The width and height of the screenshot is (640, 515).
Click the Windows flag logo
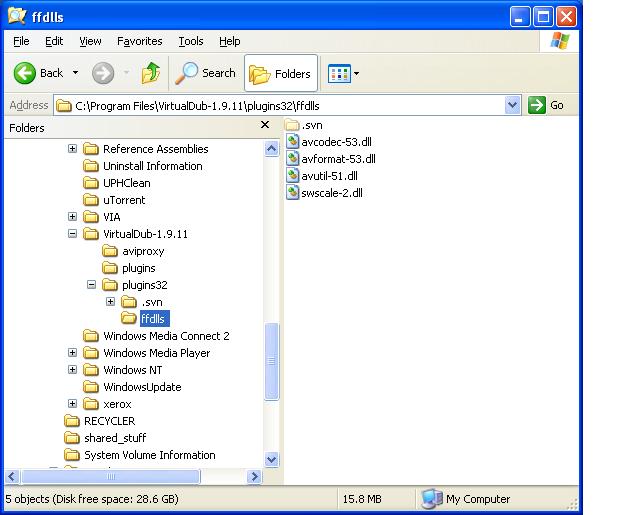click(x=559, y=41)
